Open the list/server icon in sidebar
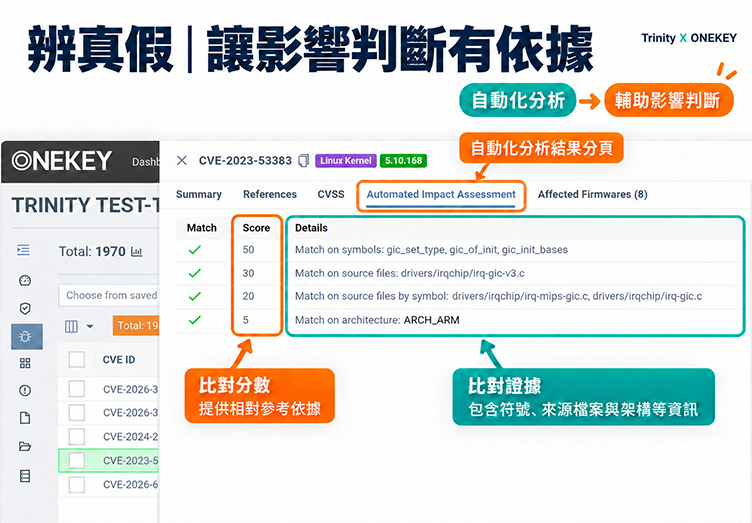Image resolution: width=752 pixels, height=523 pixels. click(x=25, y=476)
